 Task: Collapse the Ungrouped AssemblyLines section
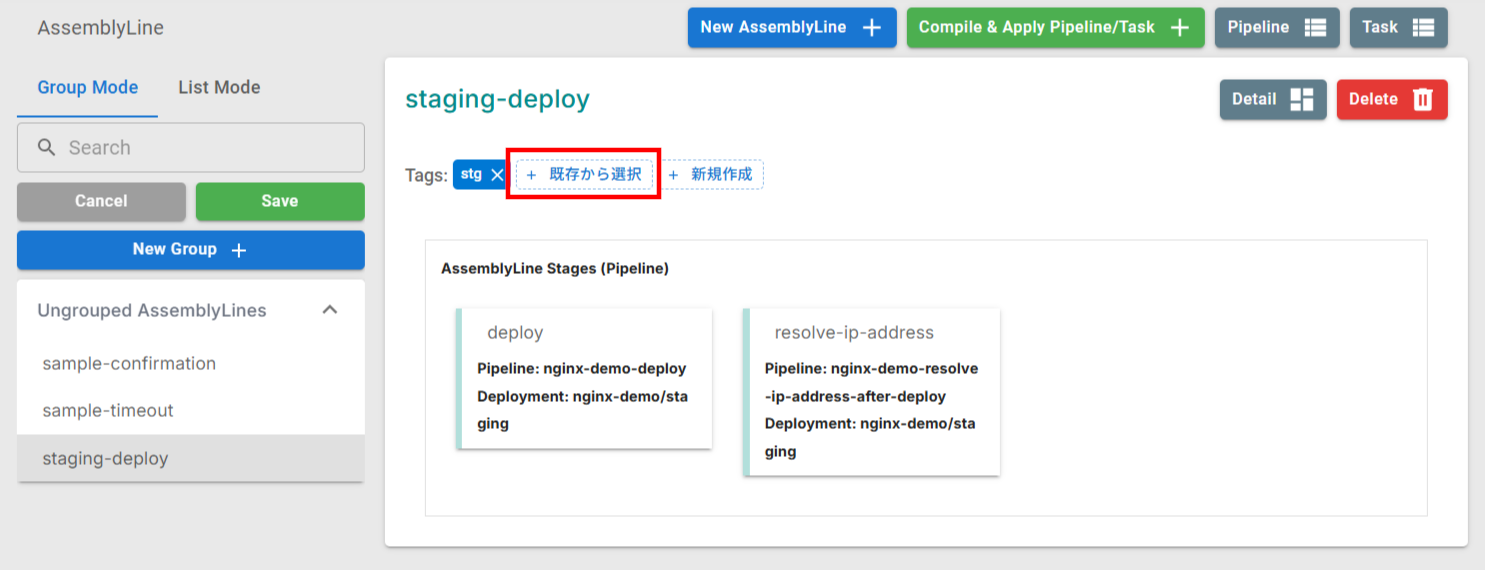coord(329,310)
